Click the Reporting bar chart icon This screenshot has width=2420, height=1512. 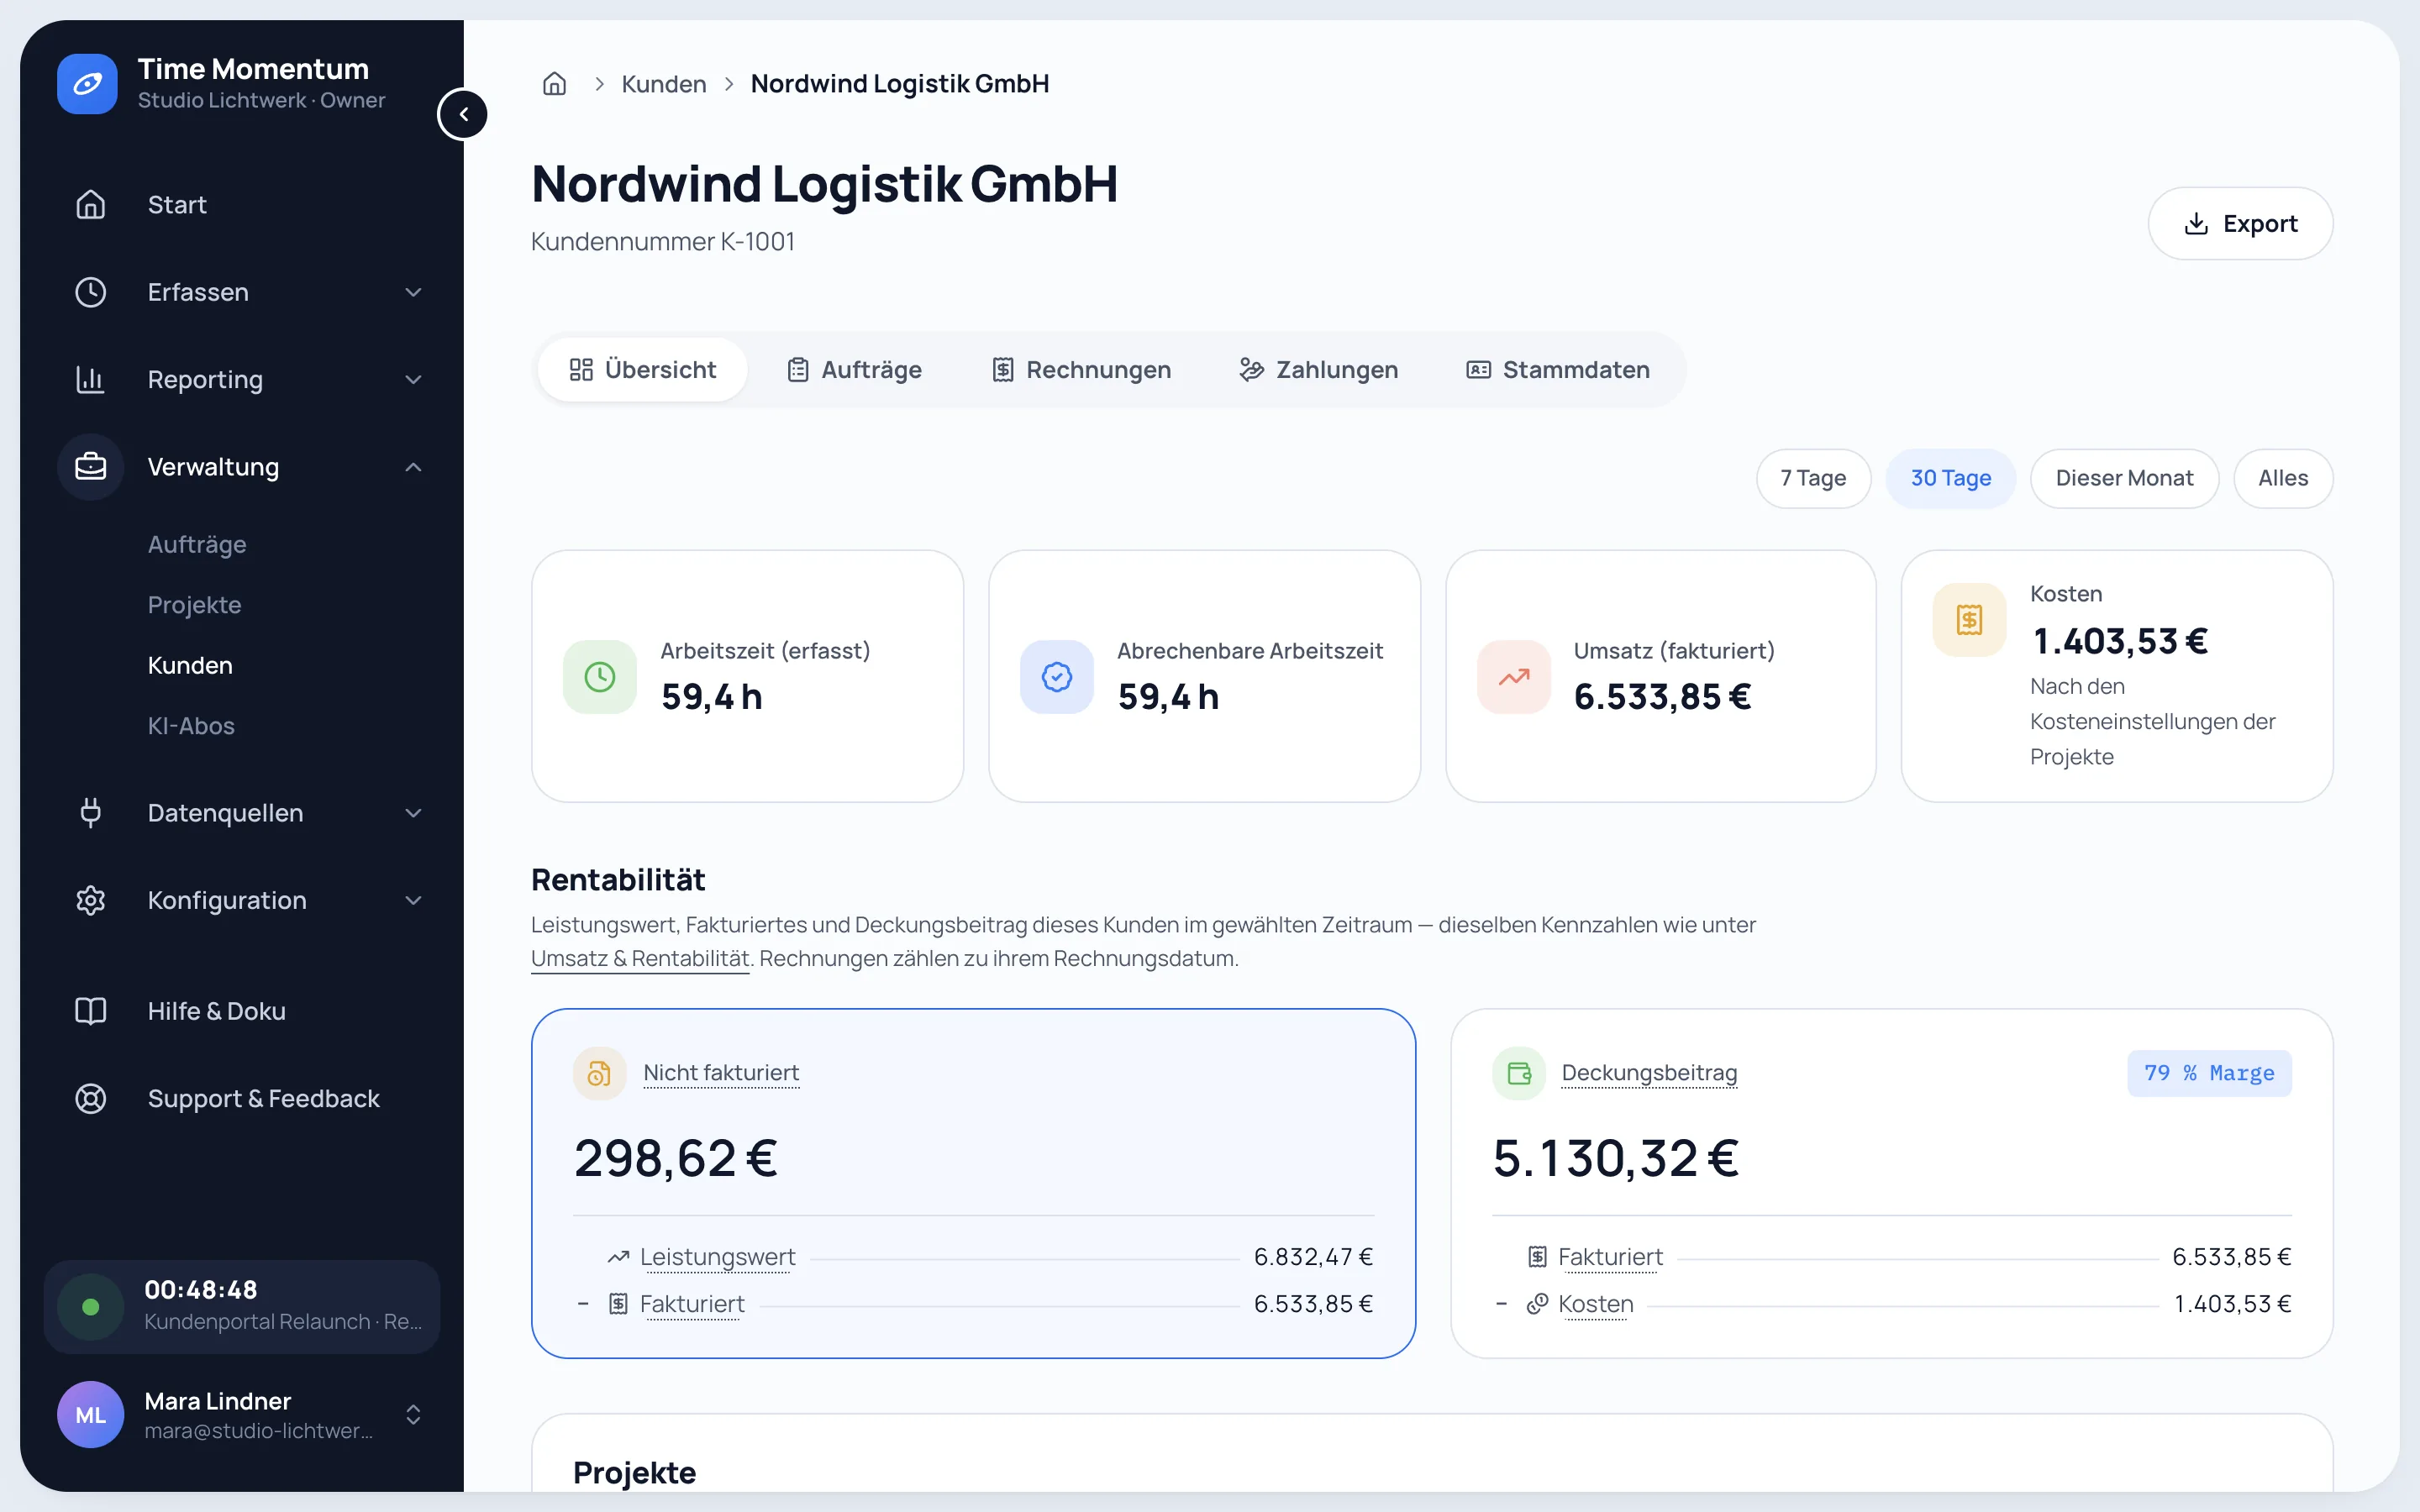(91, 379)
